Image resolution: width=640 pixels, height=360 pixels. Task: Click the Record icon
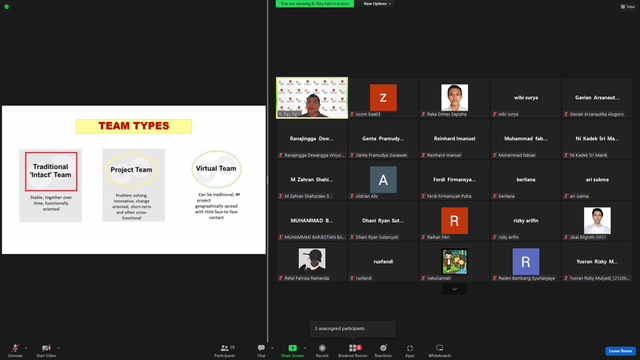click(322, 348)
